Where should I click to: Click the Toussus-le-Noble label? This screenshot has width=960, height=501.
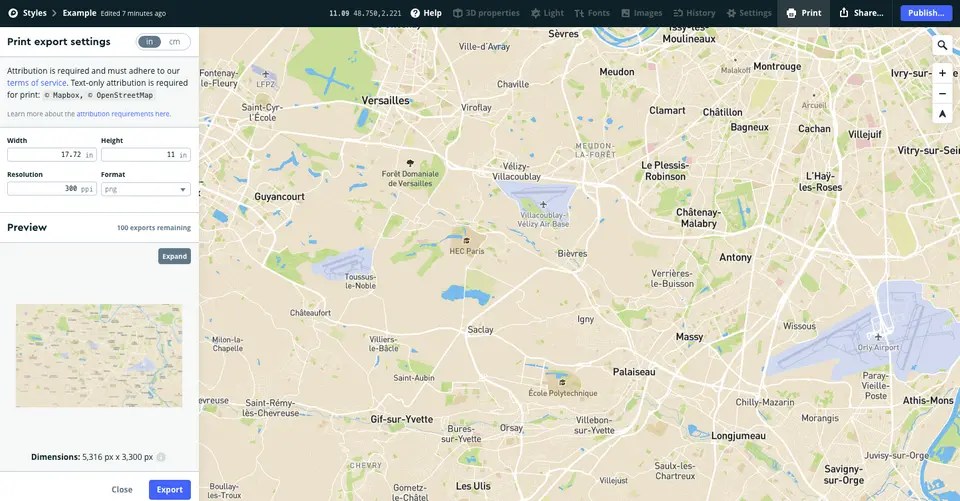[361, 281]
